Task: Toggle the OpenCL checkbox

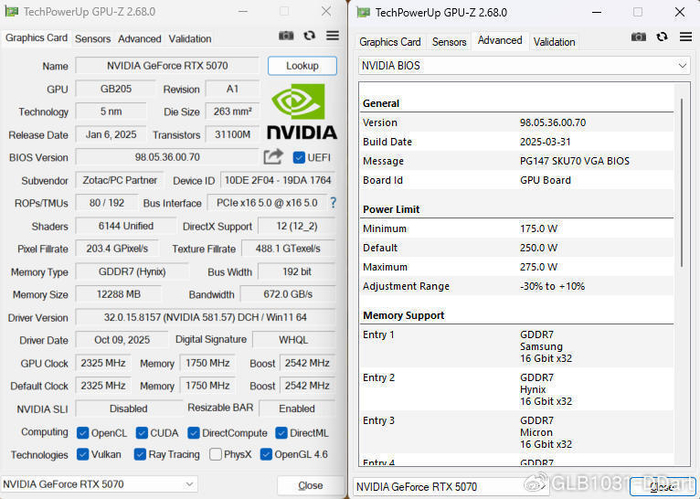Action: [x=83, y=433]
